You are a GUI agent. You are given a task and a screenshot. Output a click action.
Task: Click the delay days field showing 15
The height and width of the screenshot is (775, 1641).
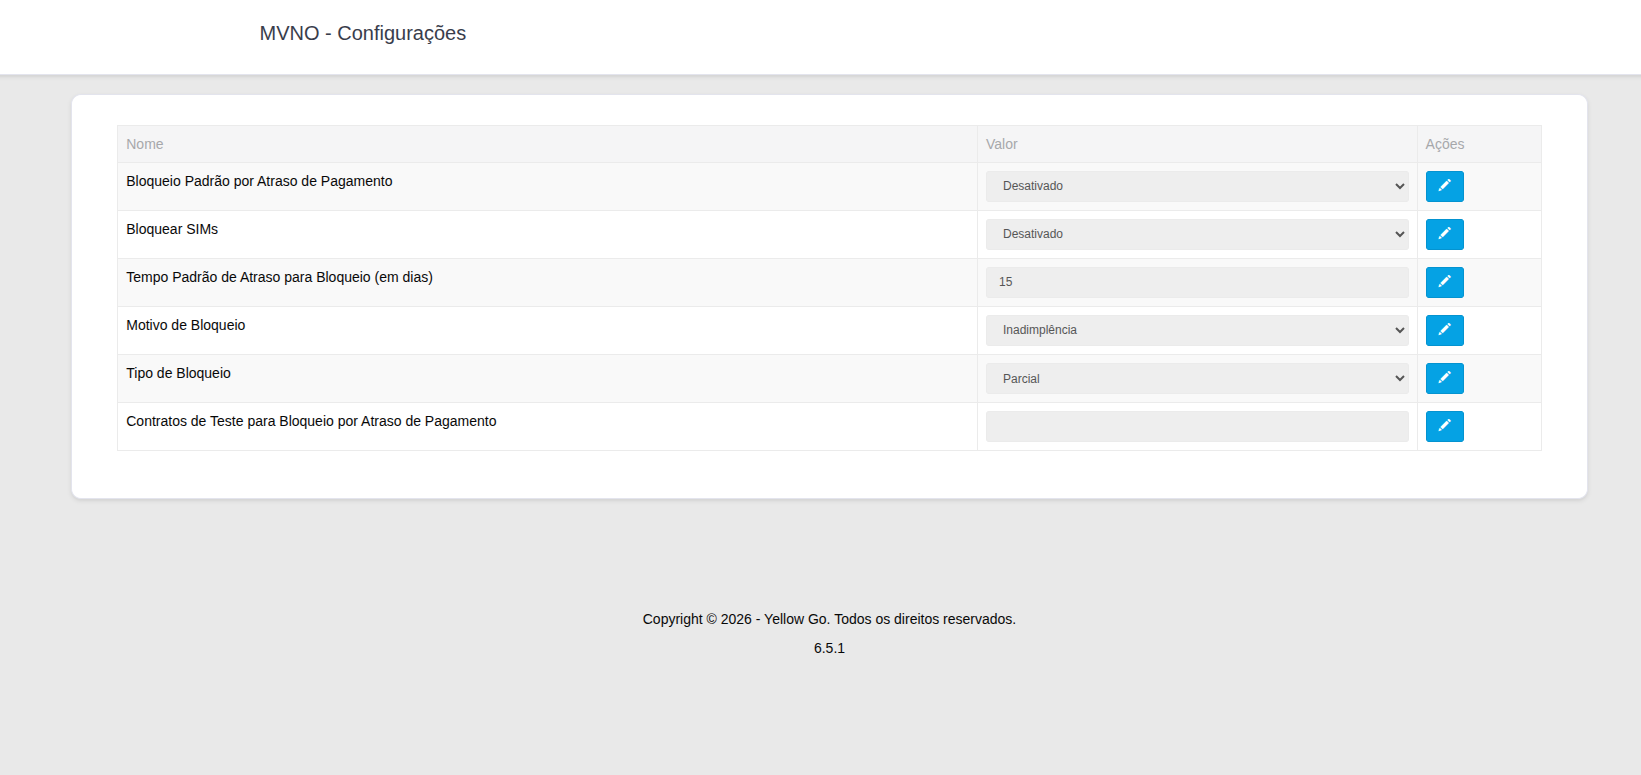click(1196, 282)
